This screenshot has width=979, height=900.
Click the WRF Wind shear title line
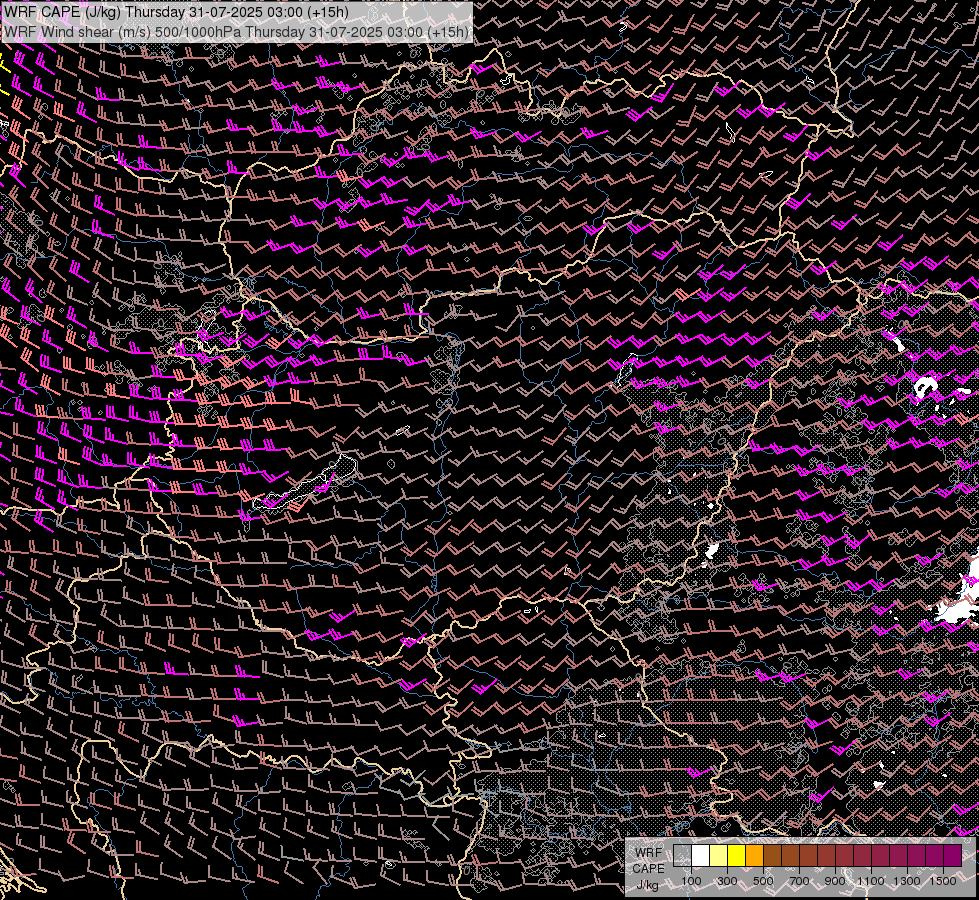[x=236, y=32]
